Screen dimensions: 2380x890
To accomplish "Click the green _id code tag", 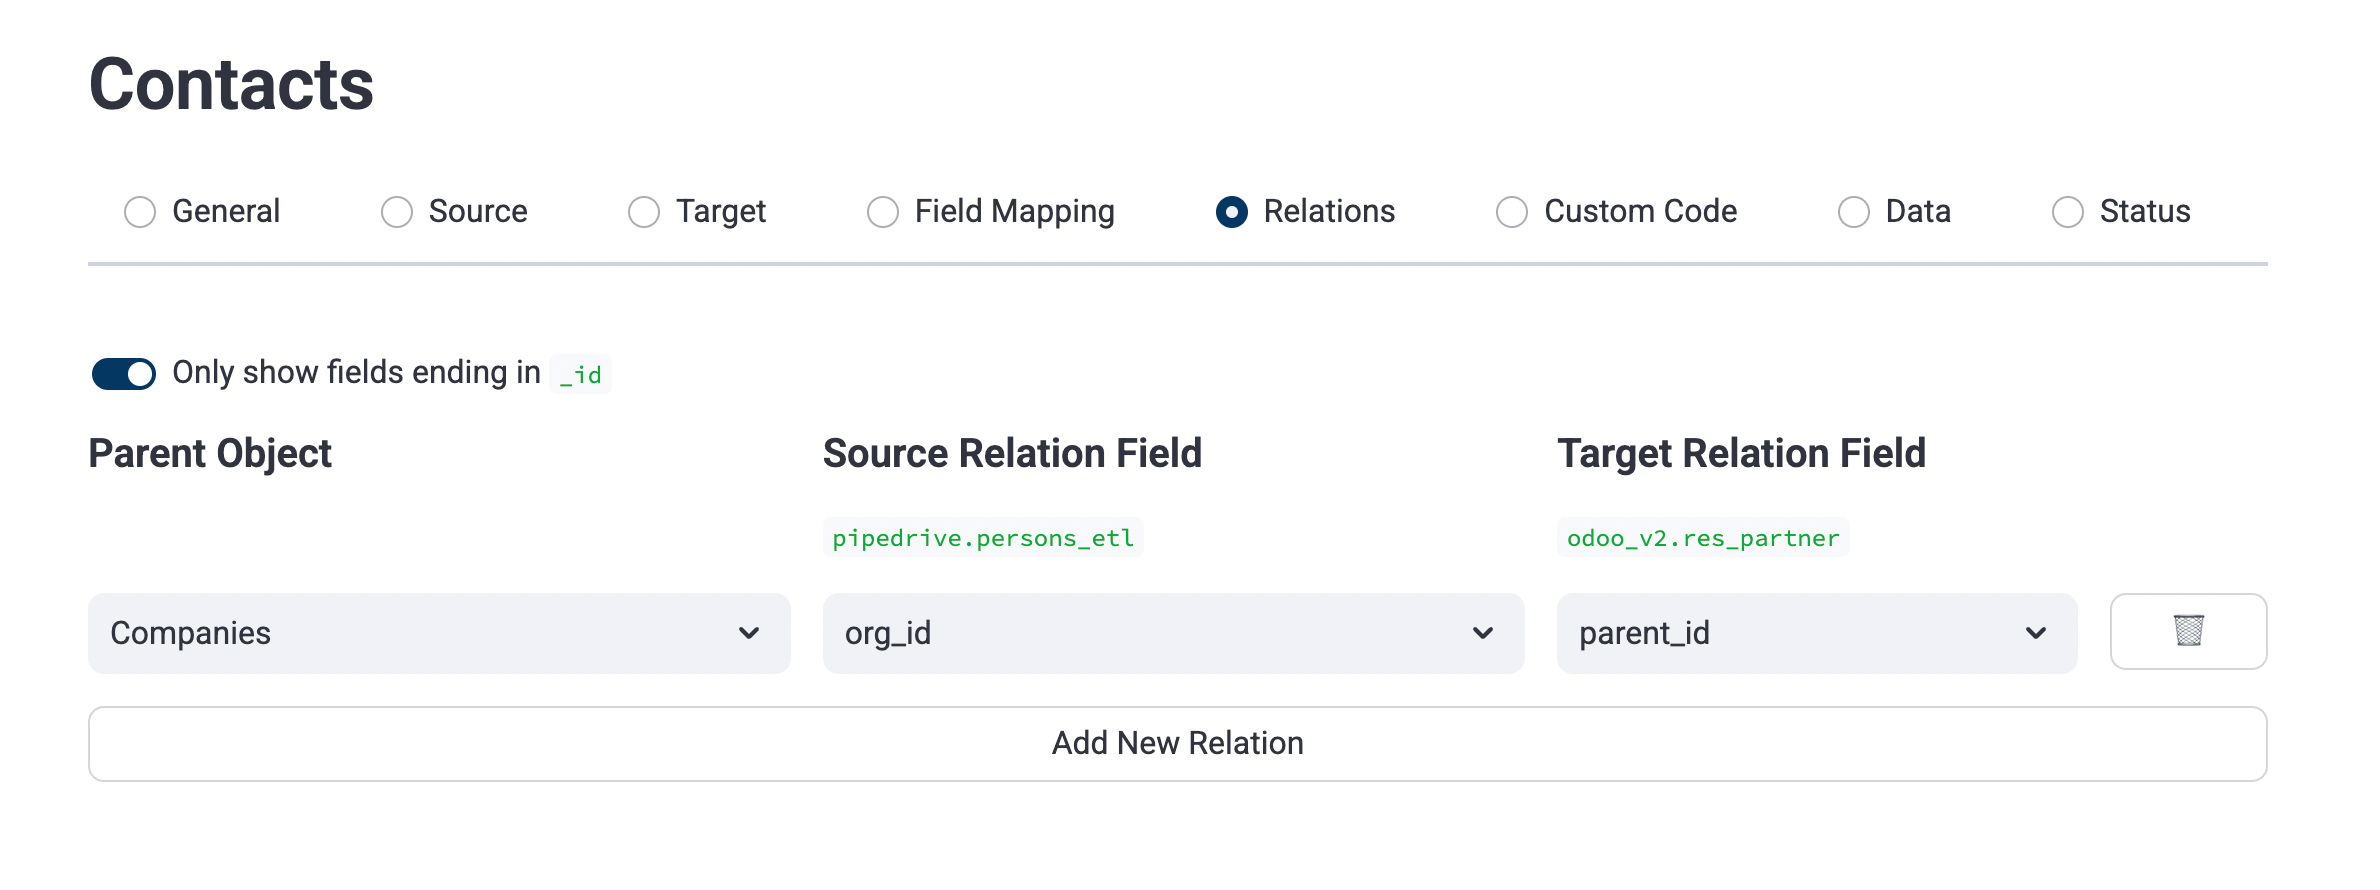I will [580, 374].
